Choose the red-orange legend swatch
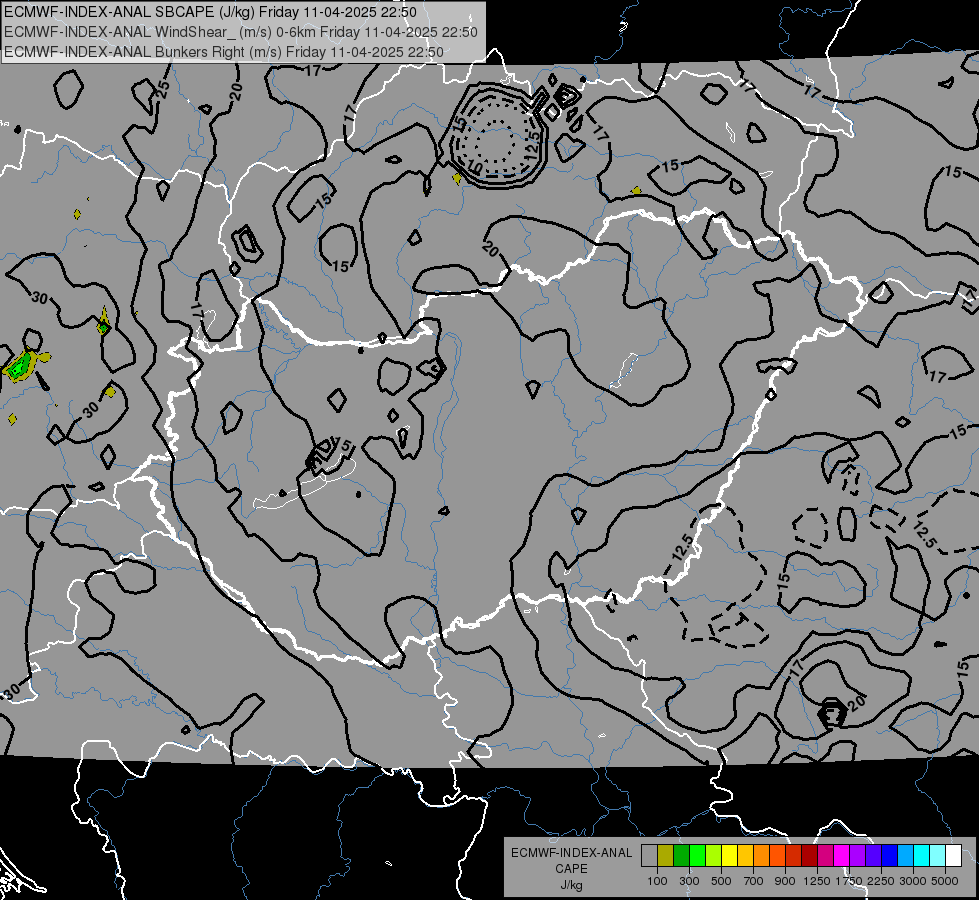The image size is (979, 900). pos(777,855)
